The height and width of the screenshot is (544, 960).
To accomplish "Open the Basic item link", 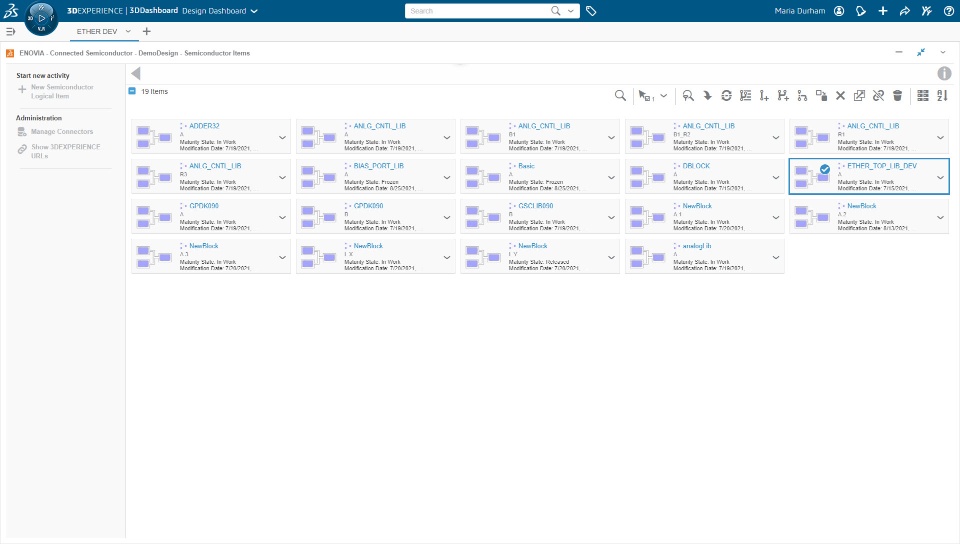I will tap(526, 166).
